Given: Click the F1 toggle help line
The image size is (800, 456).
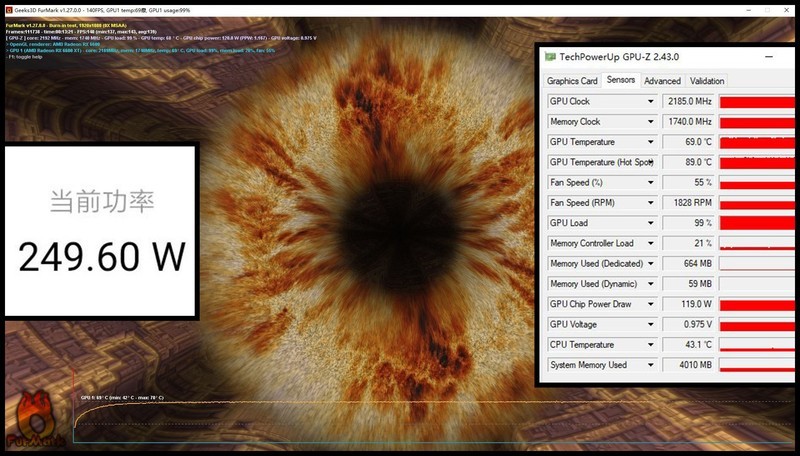Looking at the screenshot, I should point(24,57).
